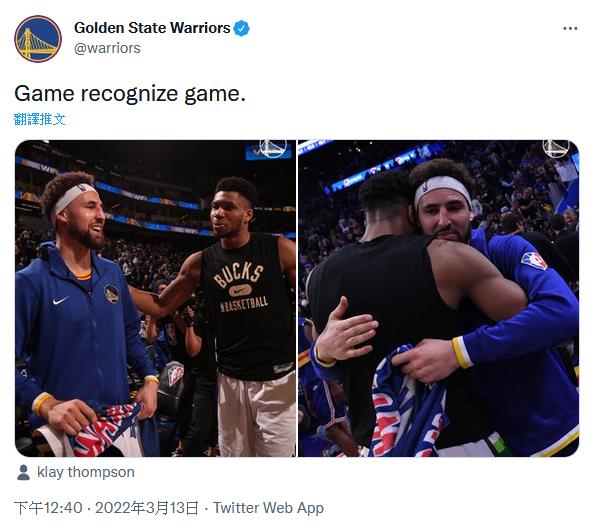
Task: Click the 翻譯推文 translate tweet link
Action: (40, 119)
